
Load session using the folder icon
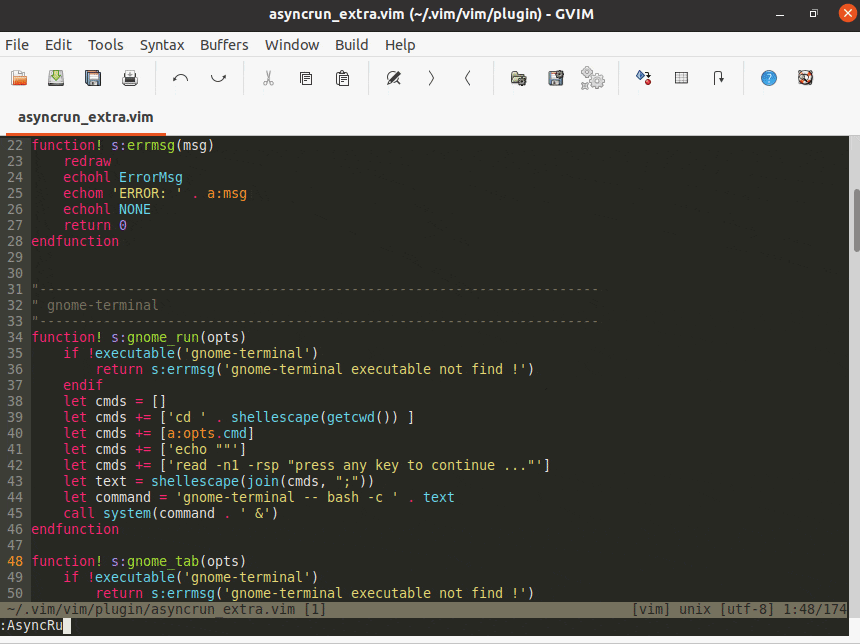click(518, 78)
